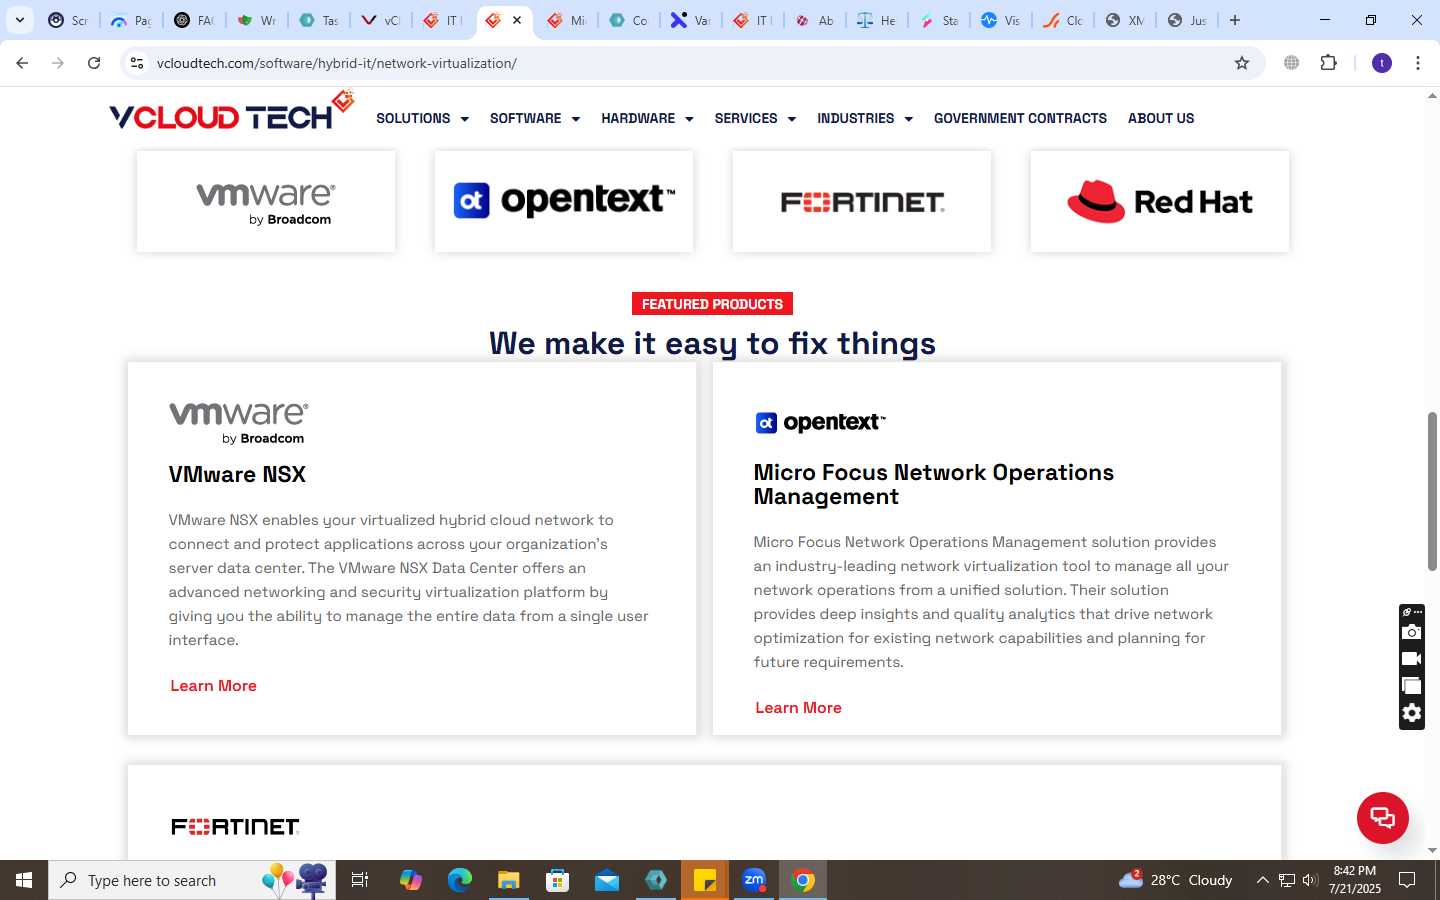
Task: Open the VMware NSX heading
Action: 237,474
